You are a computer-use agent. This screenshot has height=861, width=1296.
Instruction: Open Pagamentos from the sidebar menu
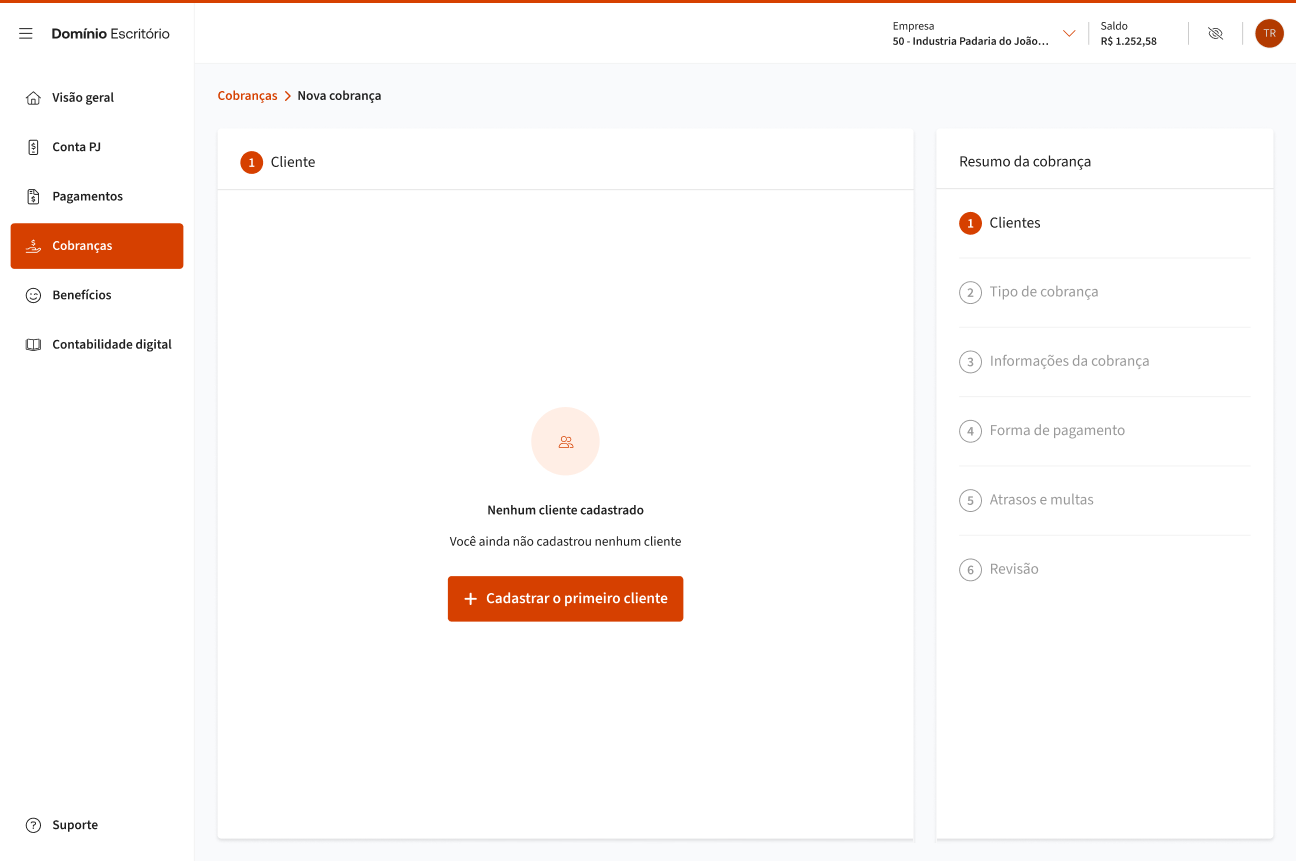pos(87,197)
